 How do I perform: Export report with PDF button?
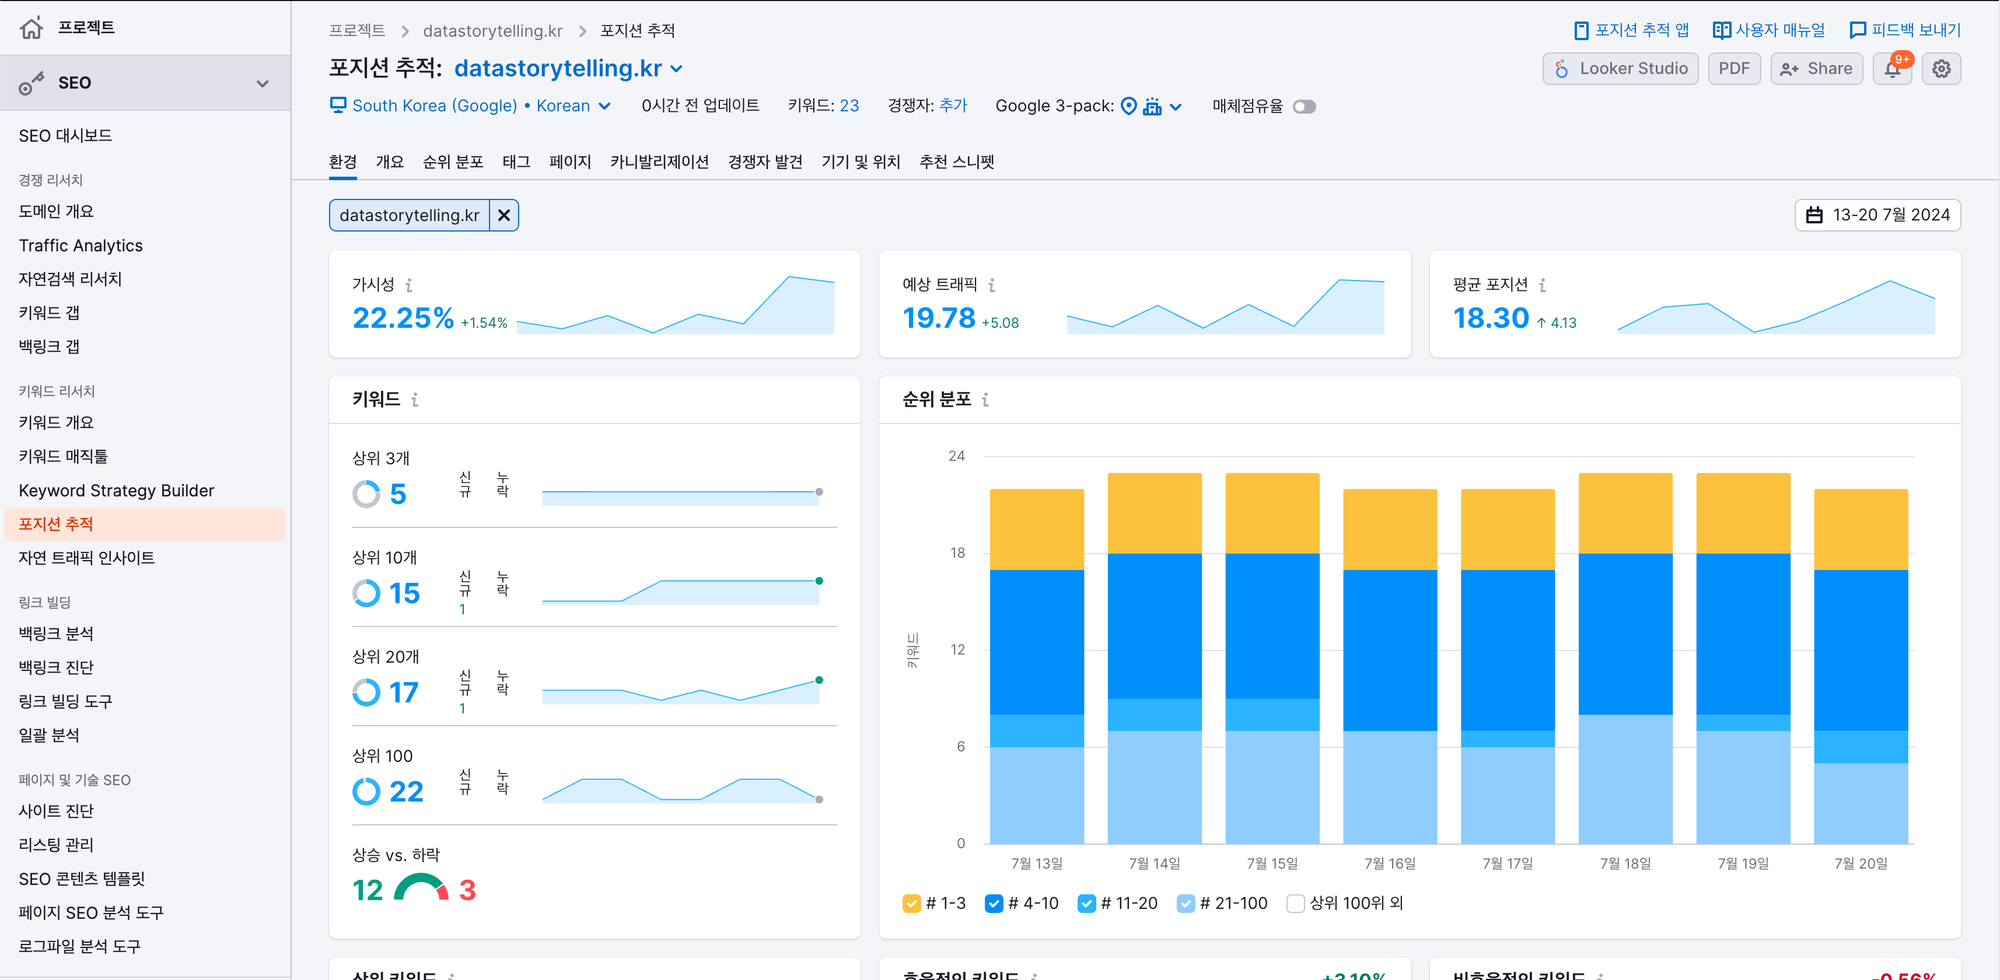point(1734,69)
